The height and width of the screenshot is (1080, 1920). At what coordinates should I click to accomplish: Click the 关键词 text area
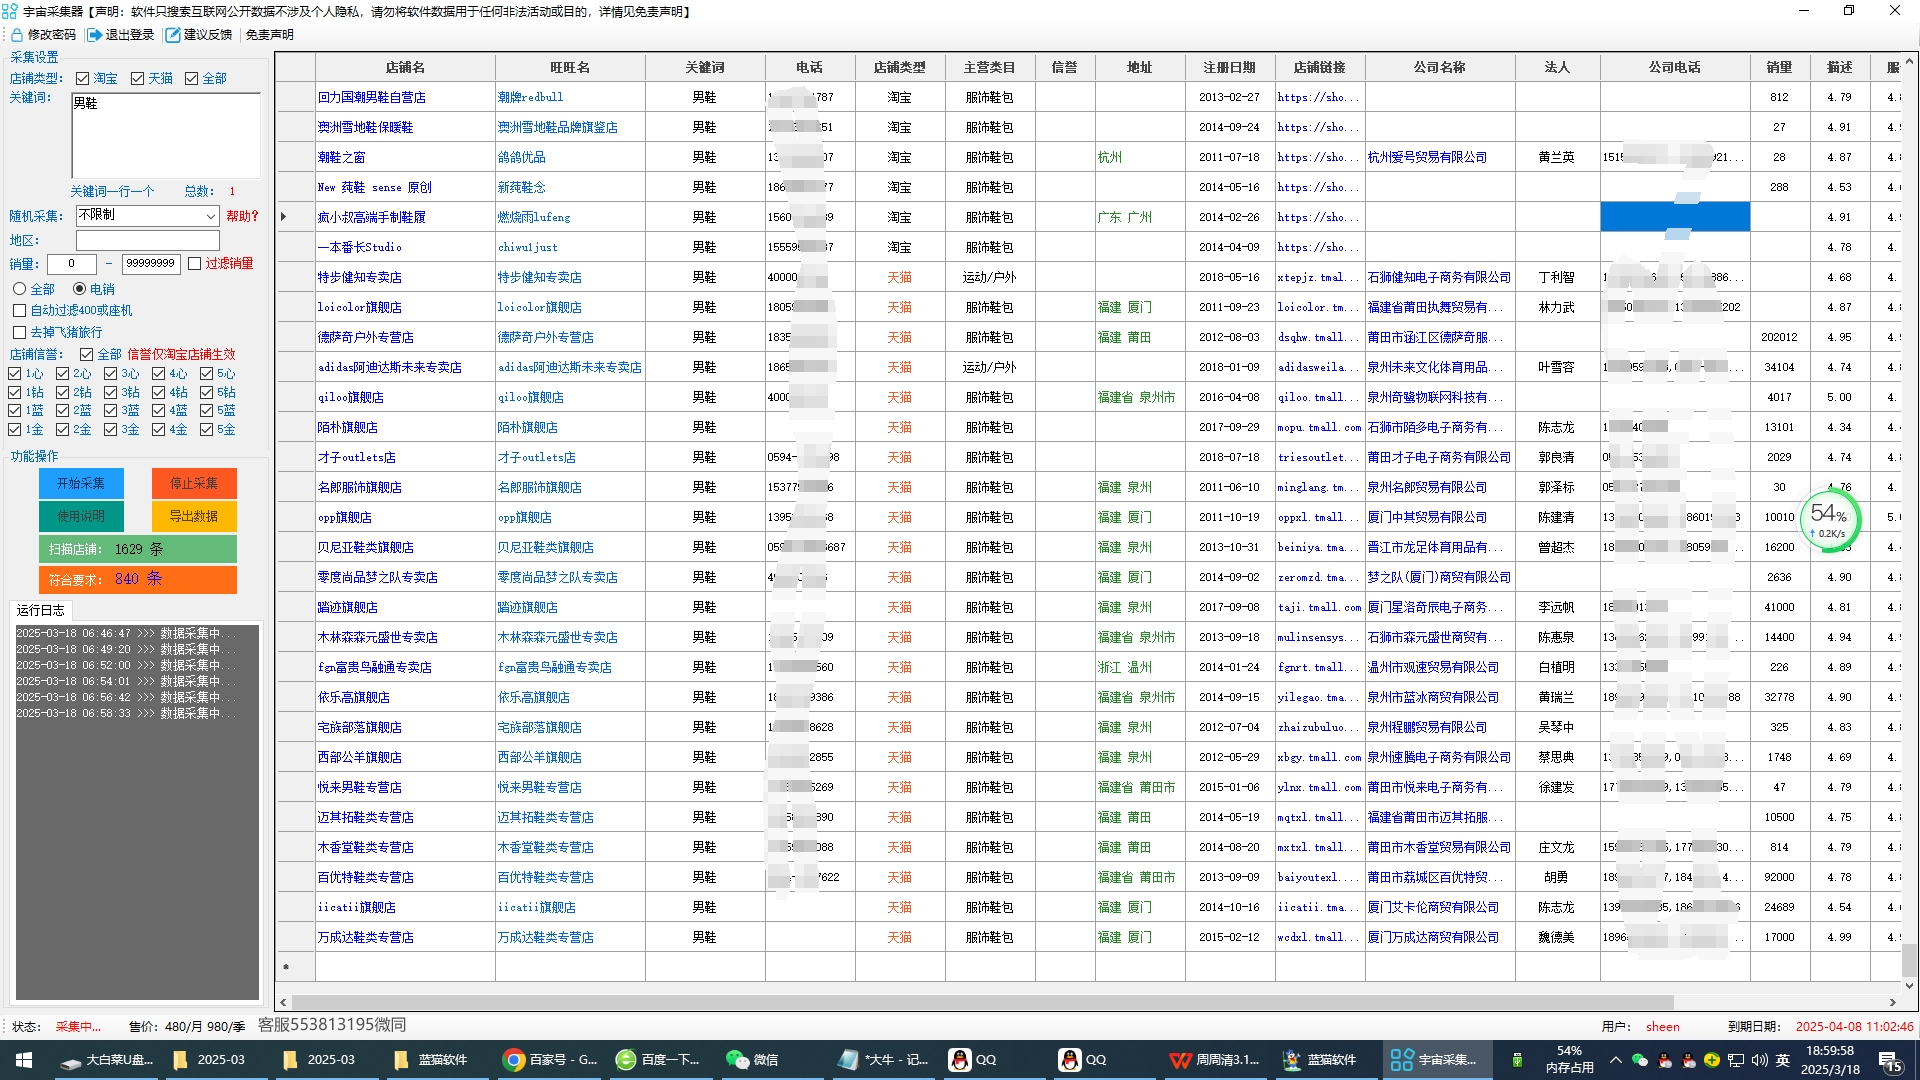pyautogui.click(x=166, y=136)
